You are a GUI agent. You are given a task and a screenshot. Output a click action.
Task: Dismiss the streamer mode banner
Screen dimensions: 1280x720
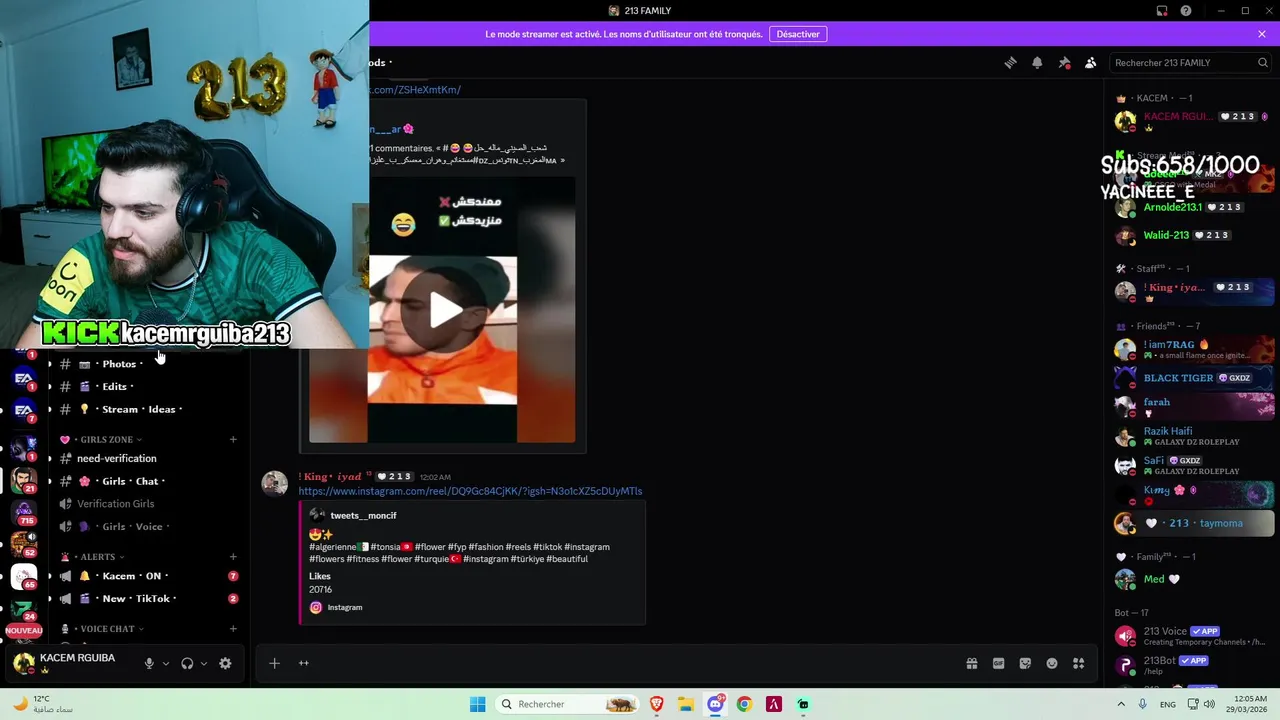pyautogui.click(x=1262, y=34)
